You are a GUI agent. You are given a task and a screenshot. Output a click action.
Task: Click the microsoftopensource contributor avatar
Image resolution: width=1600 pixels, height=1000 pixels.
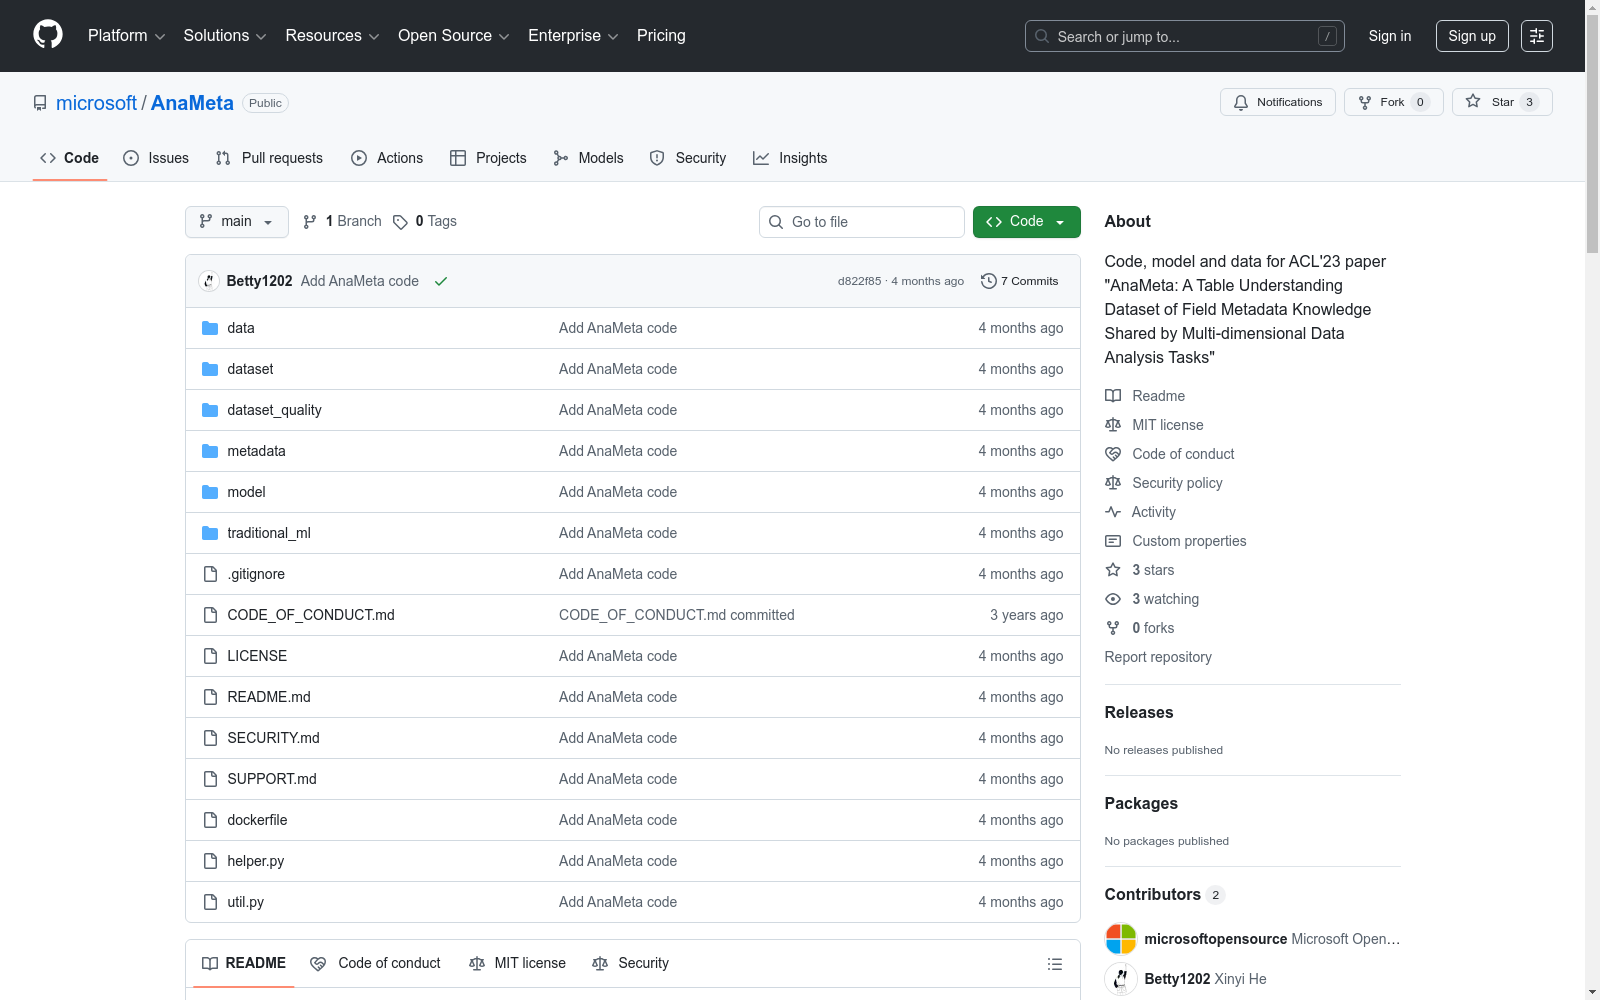[1121, 939]
